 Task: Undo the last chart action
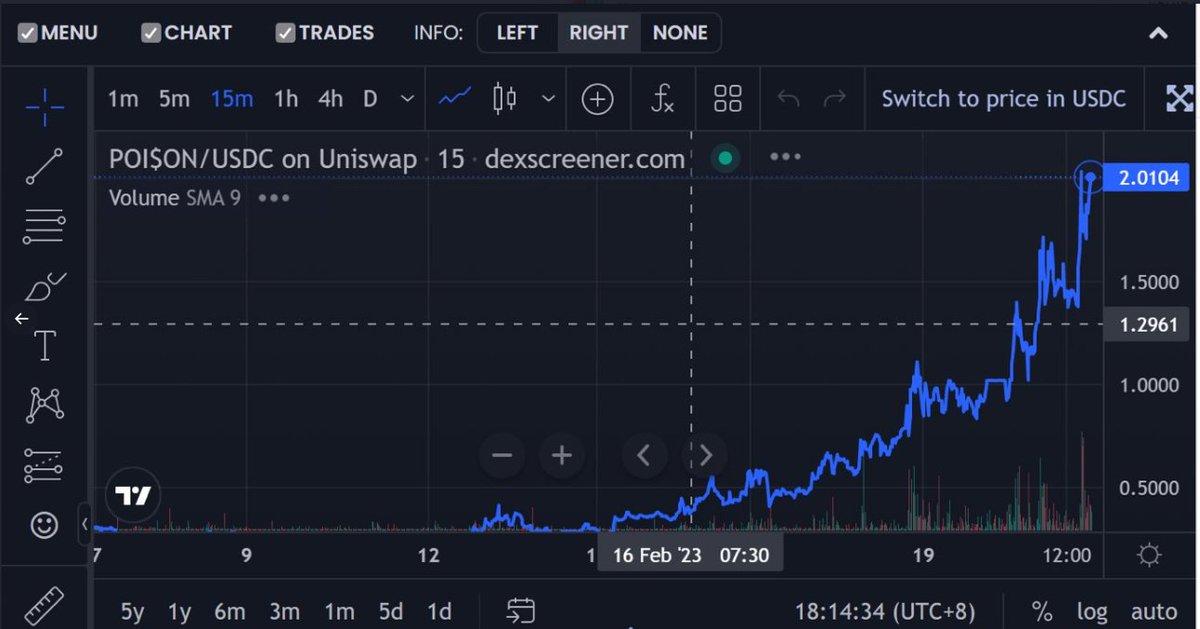[x=789, y=98]
